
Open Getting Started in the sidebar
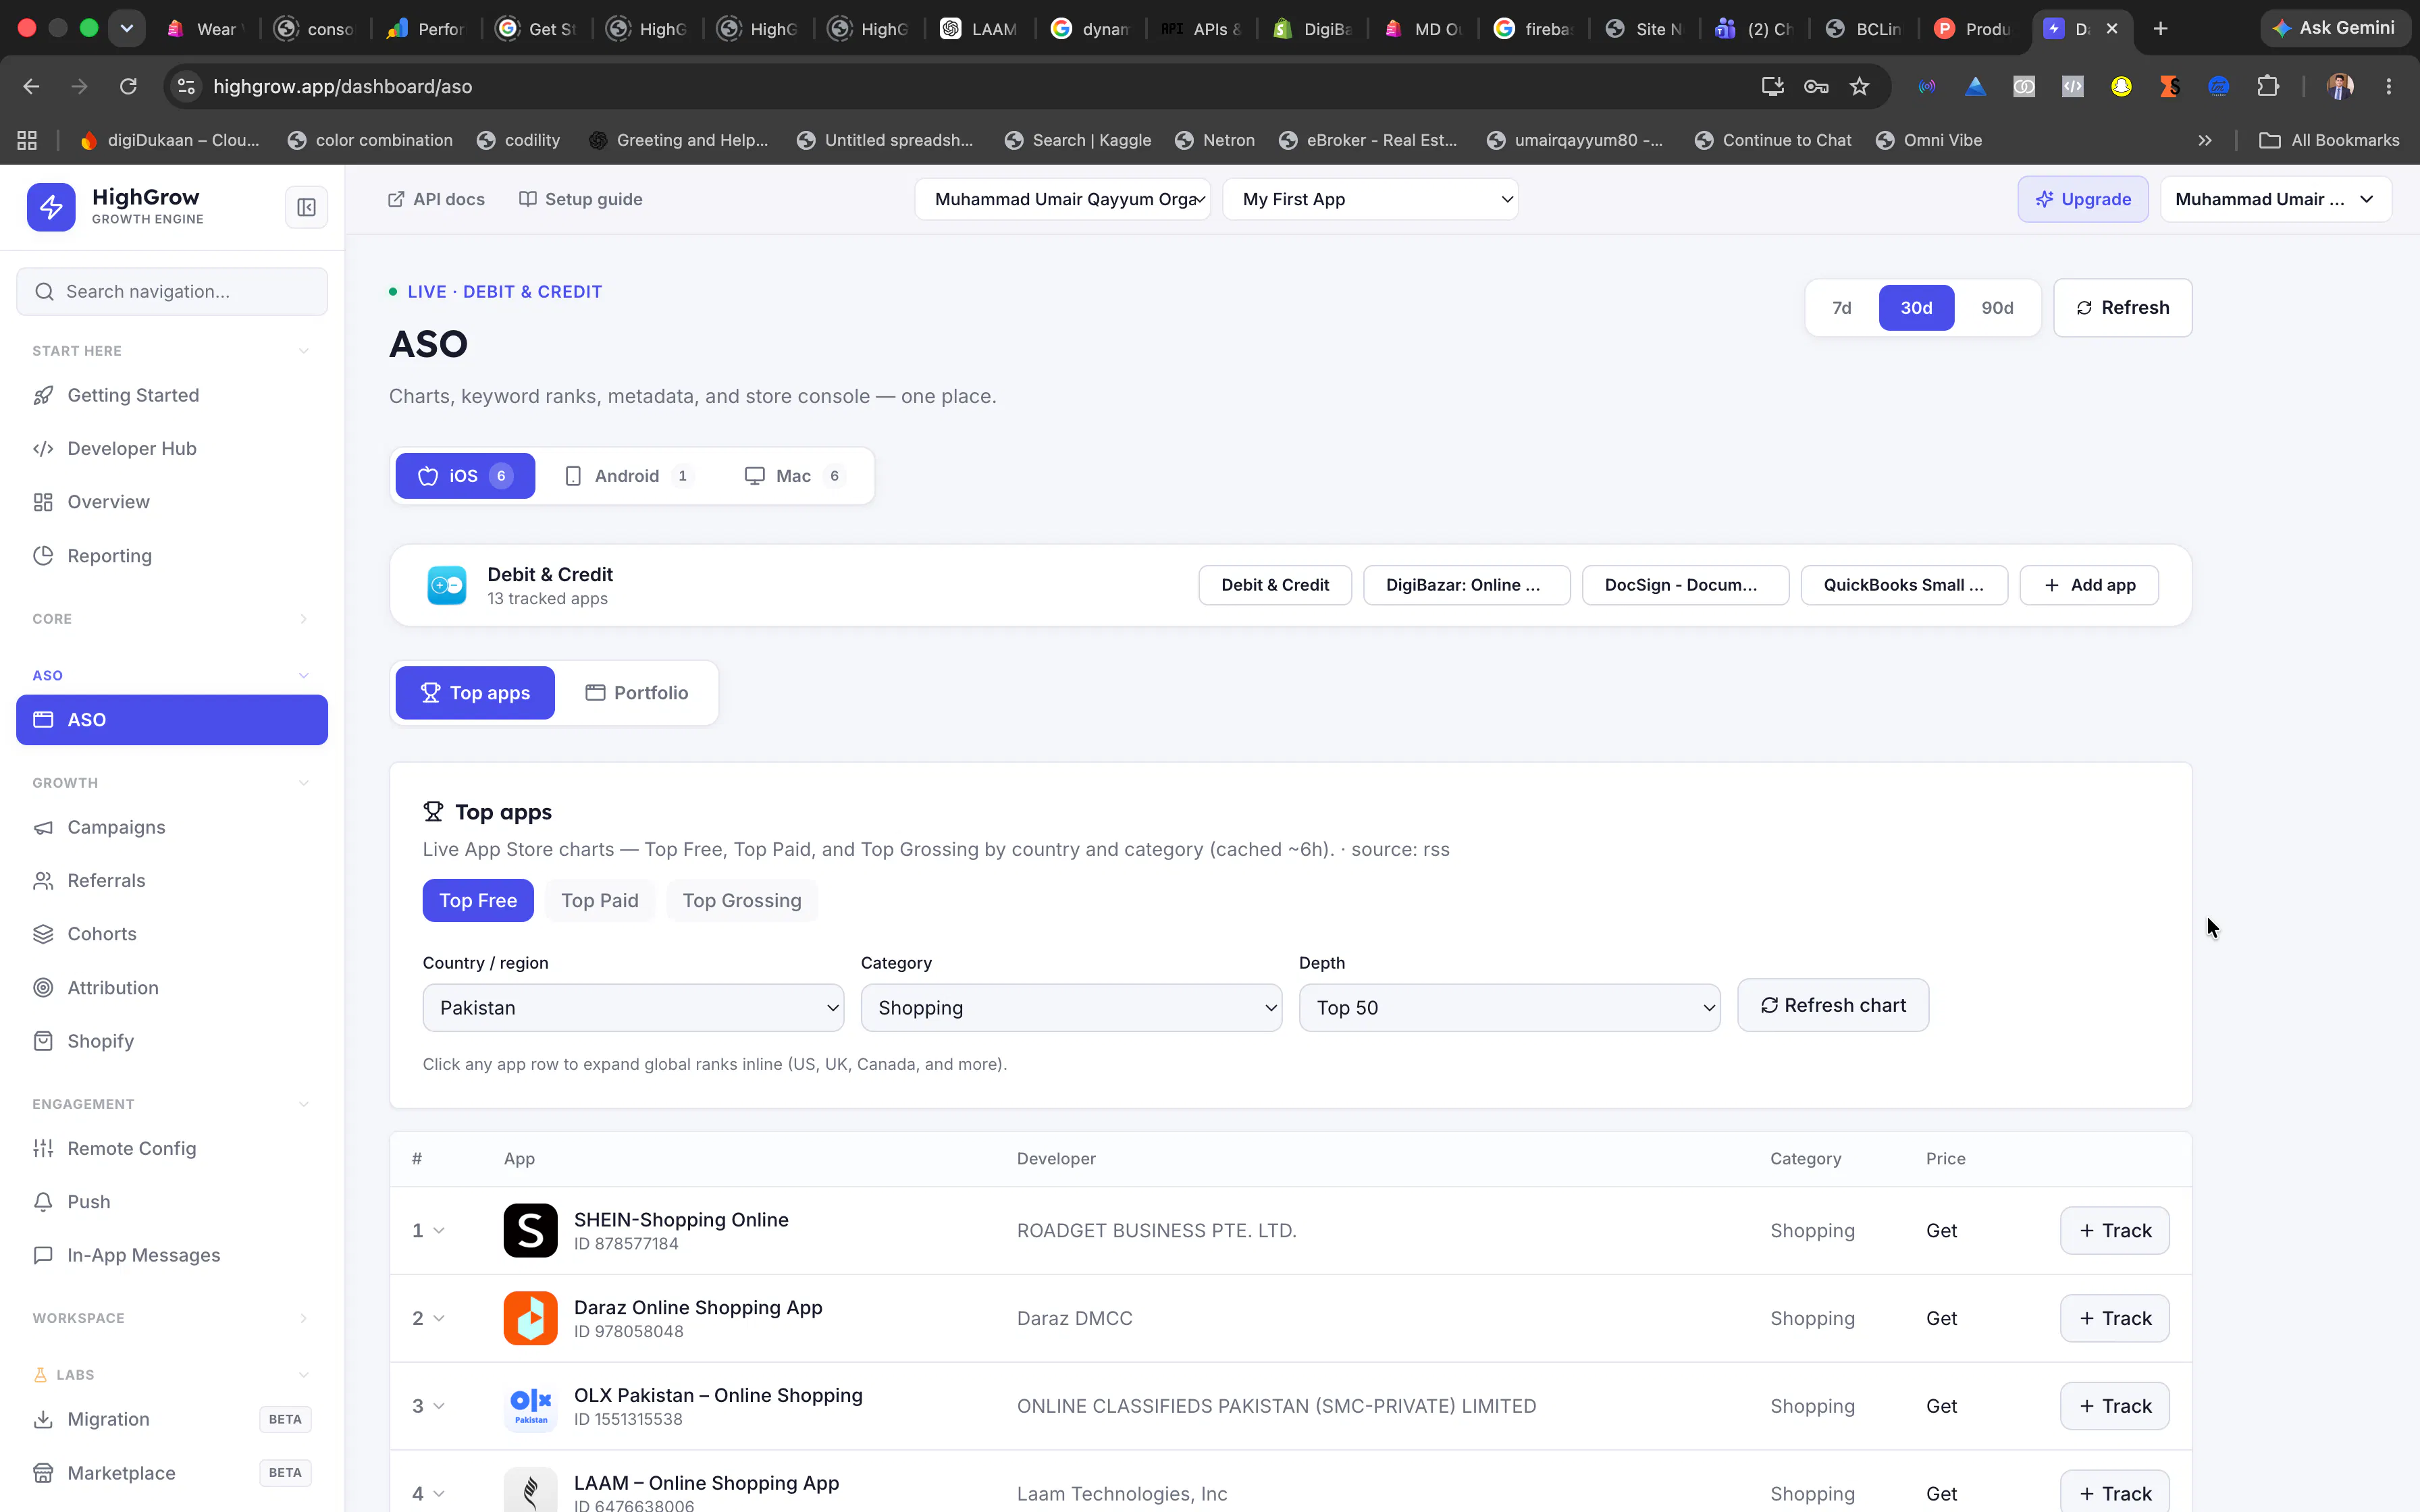coord(172,395)
